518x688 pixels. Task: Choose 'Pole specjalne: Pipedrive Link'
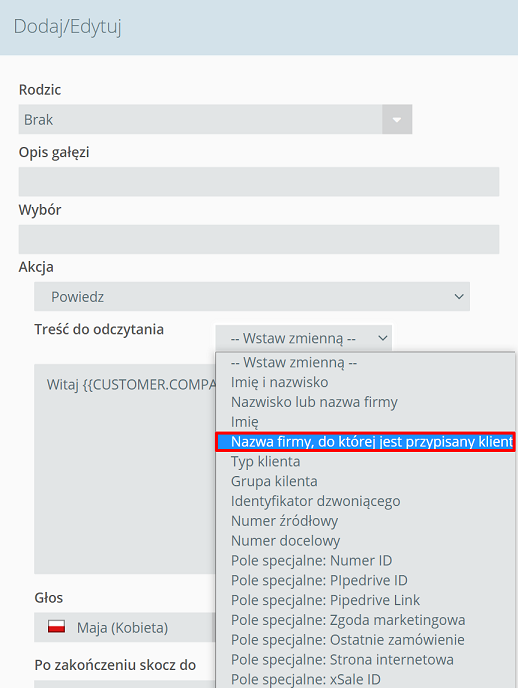pyautogui.click(x=366, y=600)
